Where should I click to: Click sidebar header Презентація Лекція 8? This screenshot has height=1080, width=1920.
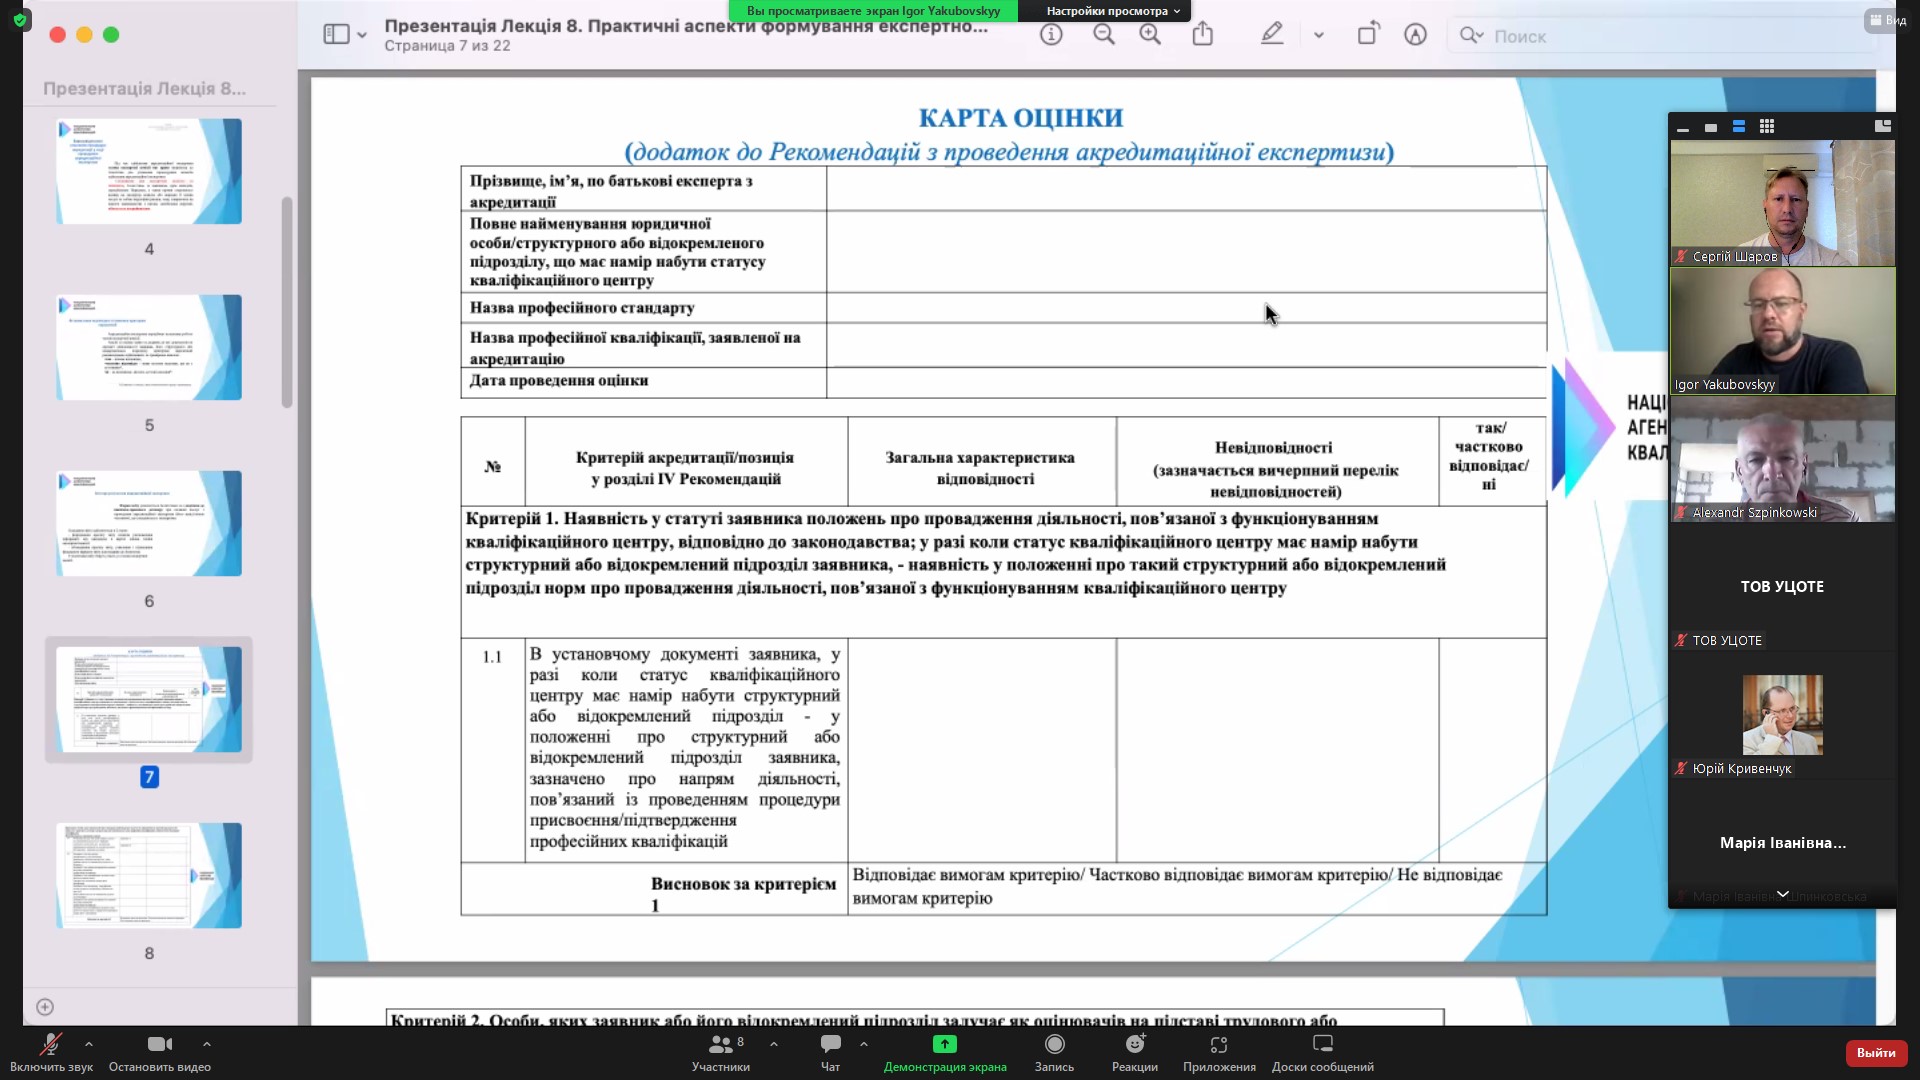[144, 88]
